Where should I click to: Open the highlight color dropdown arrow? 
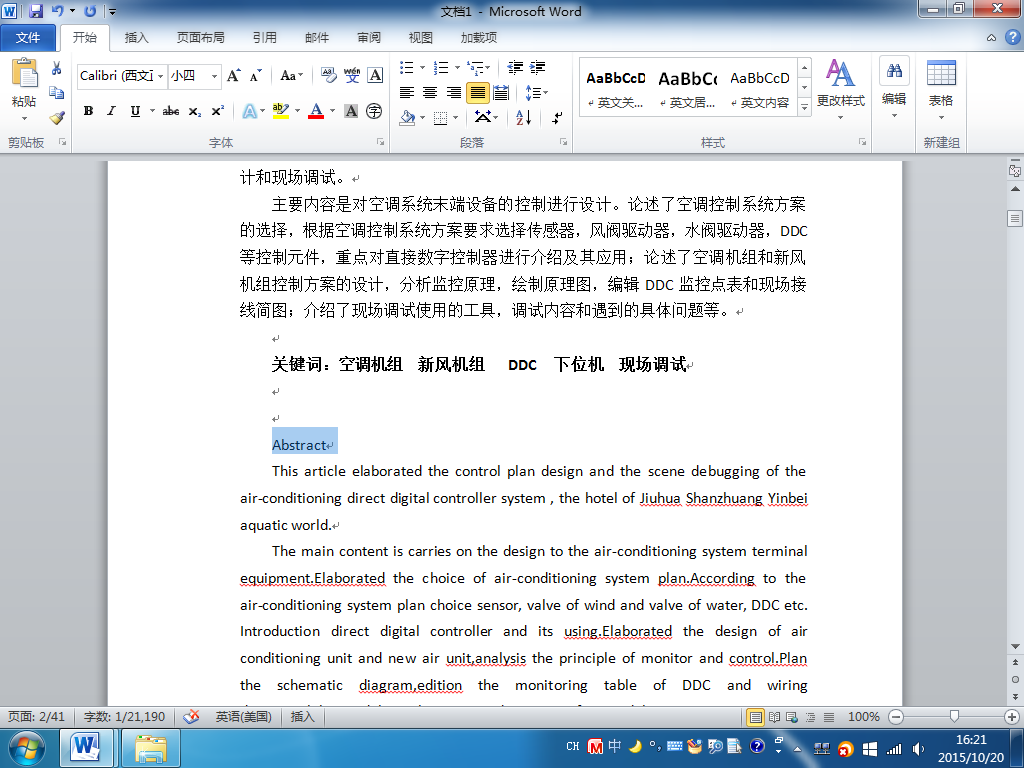[x=297, y=111]
